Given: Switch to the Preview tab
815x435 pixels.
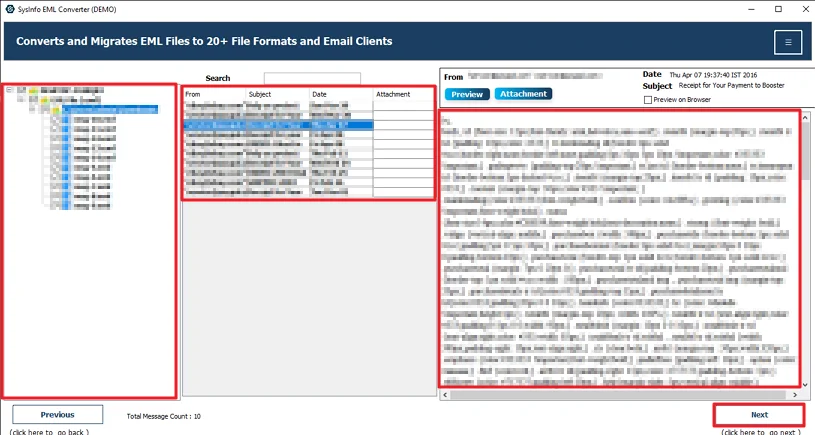Looking at the screenshot, I should pos(466,94).
